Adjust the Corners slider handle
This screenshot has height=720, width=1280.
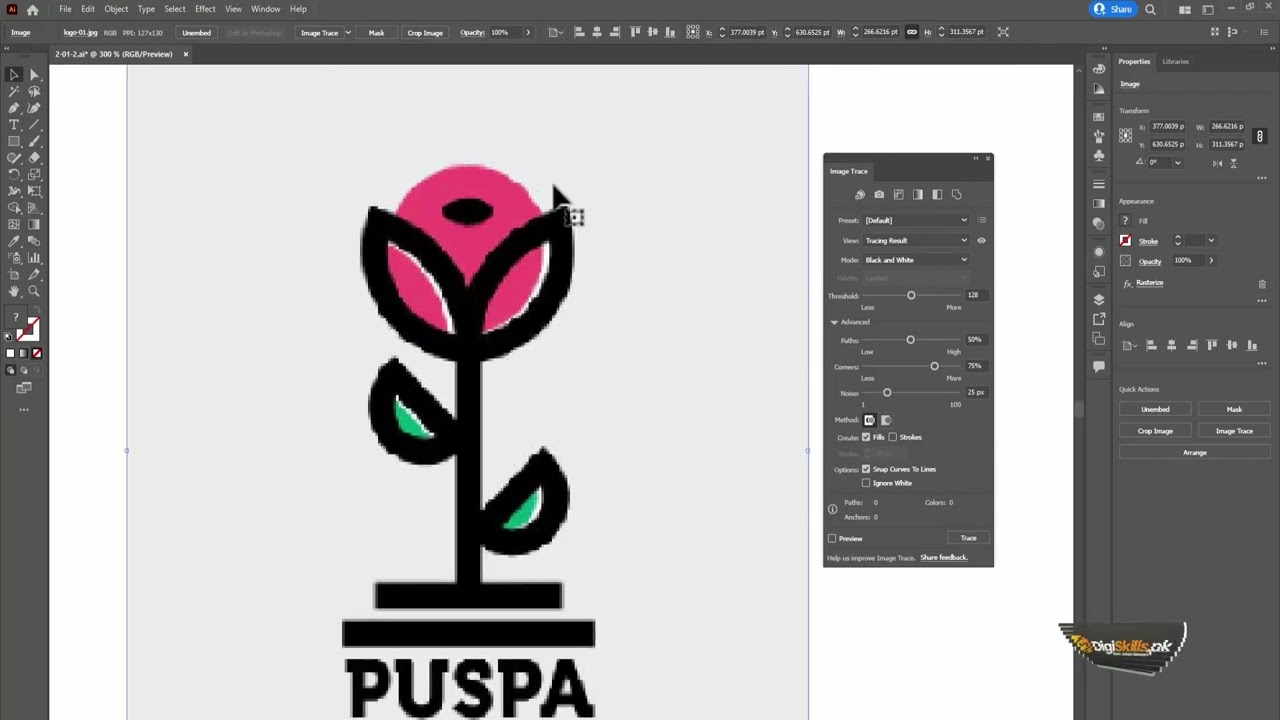coord(935,366)
